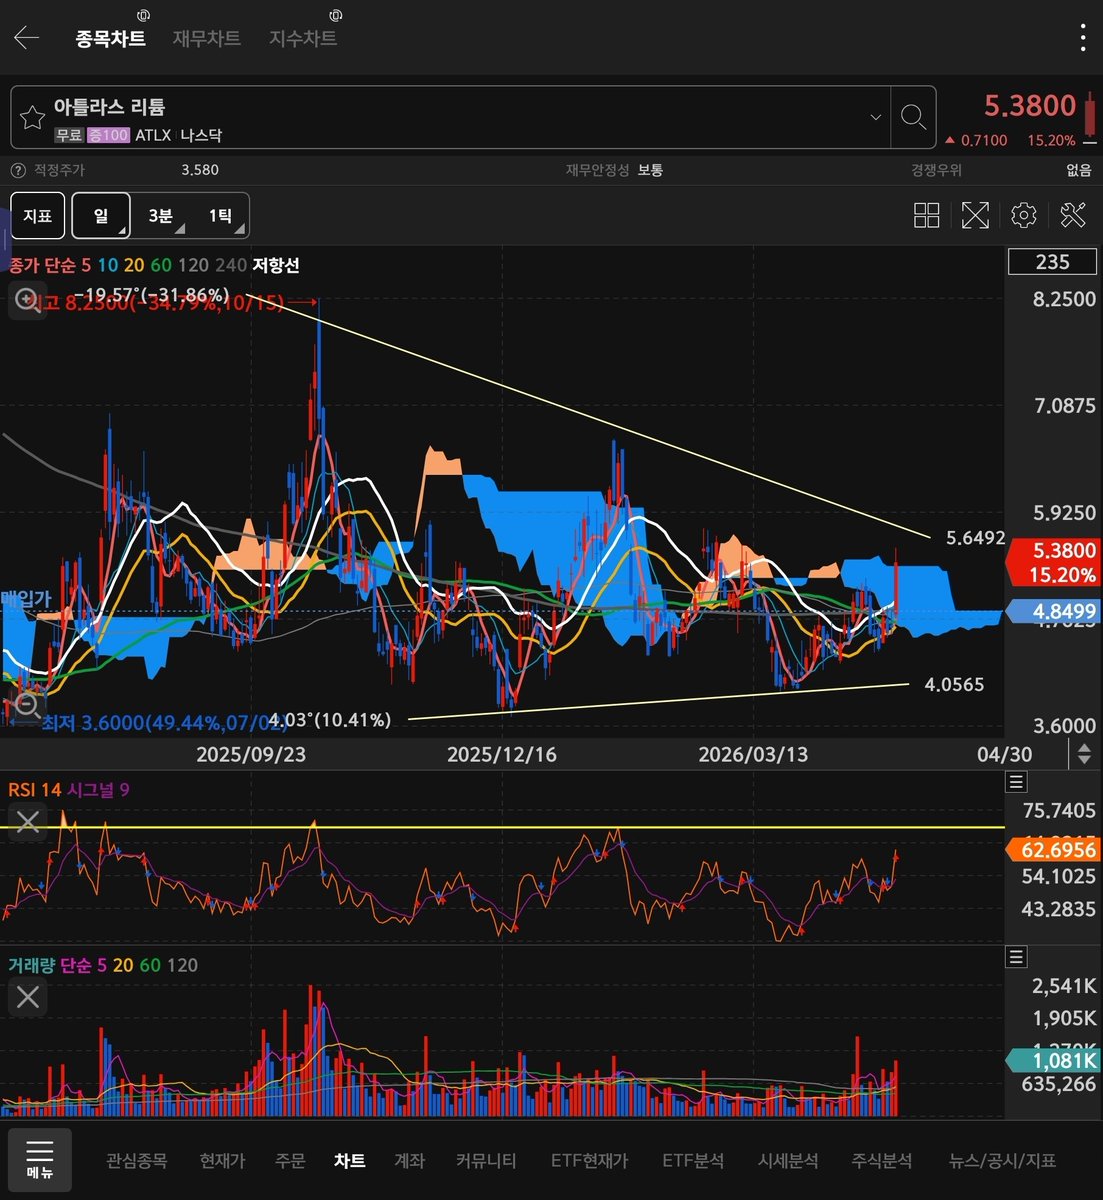Open drawing tools wrench icon
This screenshot has width=1103, height=1200.
click(x=1072, y=215)
